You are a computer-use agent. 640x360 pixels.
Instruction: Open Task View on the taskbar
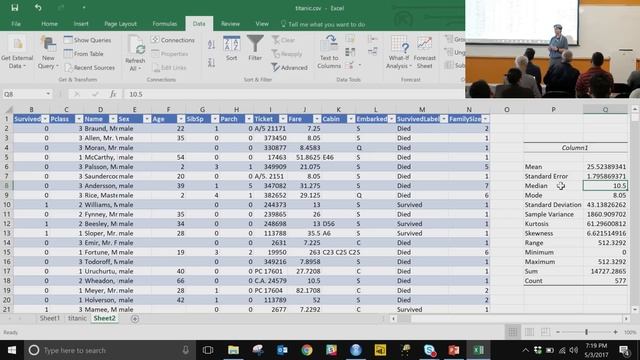(x=208, y=350)
